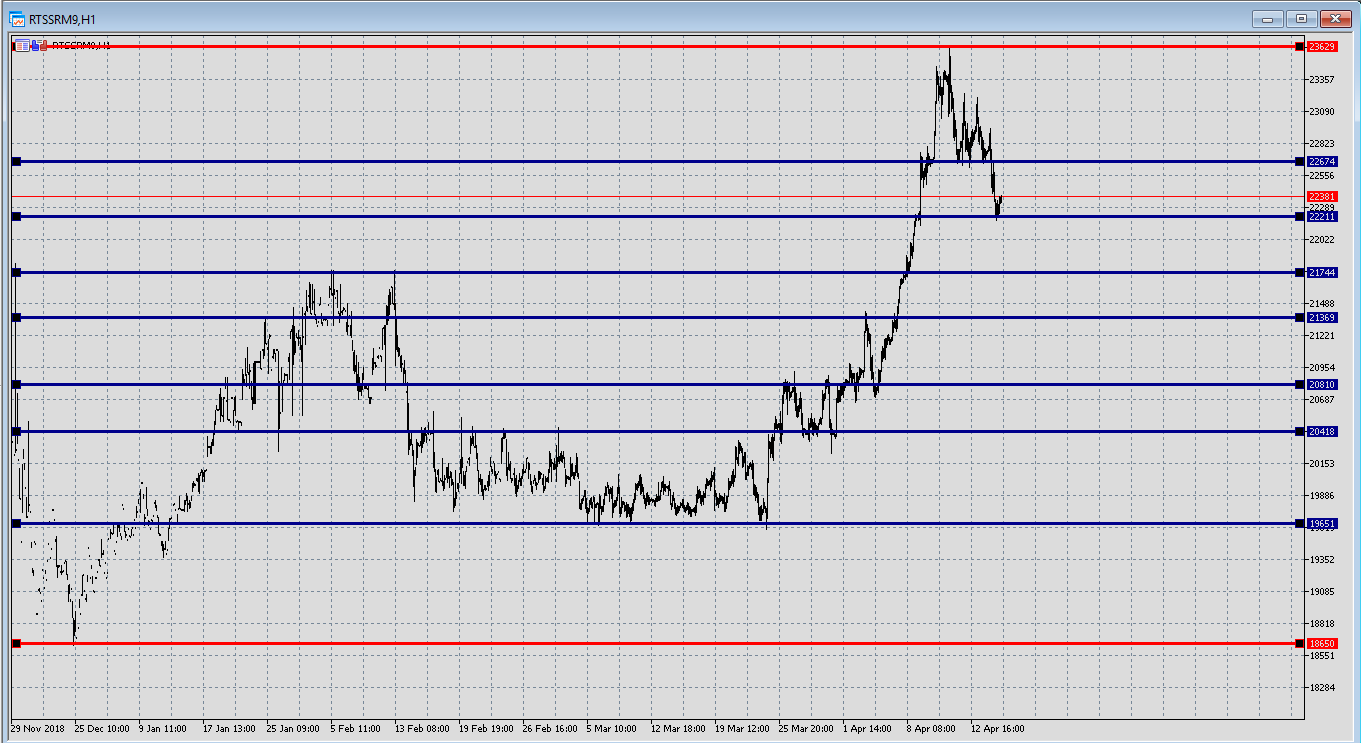Click the 19886 price scale value
This screenshot has width=1361, height=743.
click(x=1322, y=495)
